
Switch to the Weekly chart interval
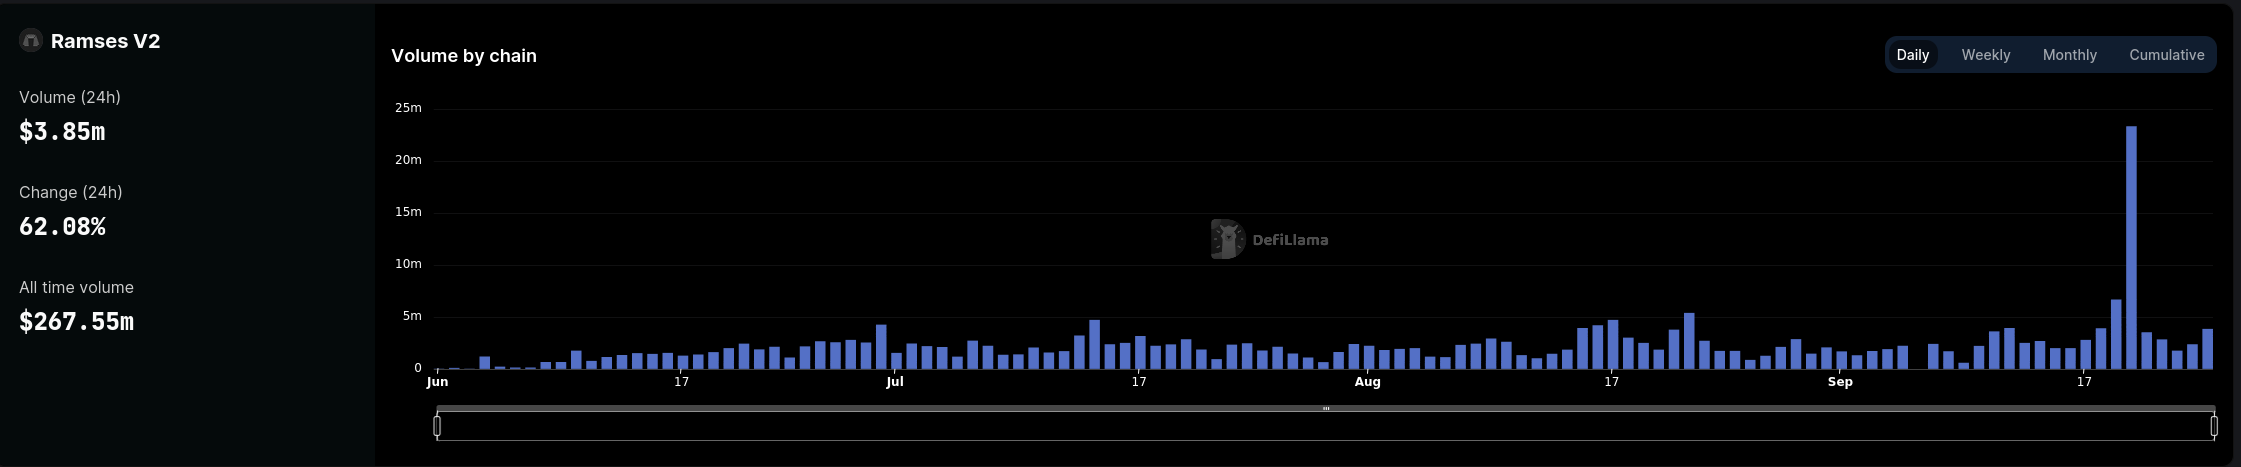pos(1985,55)
